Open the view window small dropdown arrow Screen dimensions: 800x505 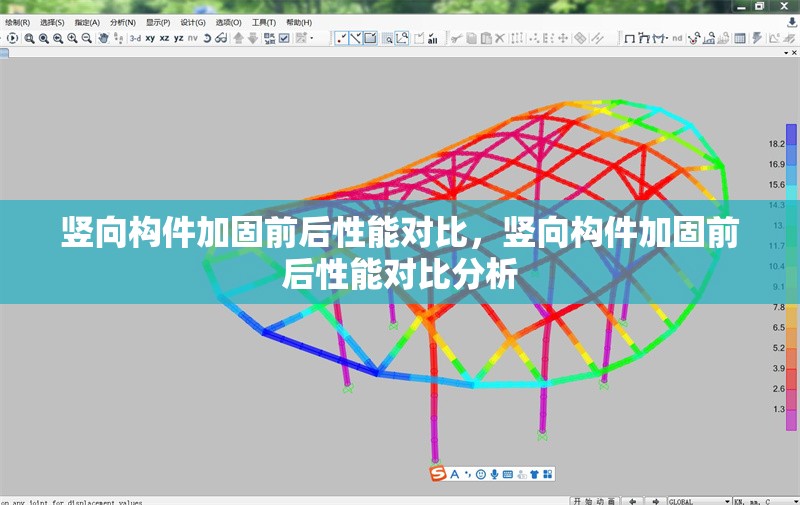click(786, 53)
